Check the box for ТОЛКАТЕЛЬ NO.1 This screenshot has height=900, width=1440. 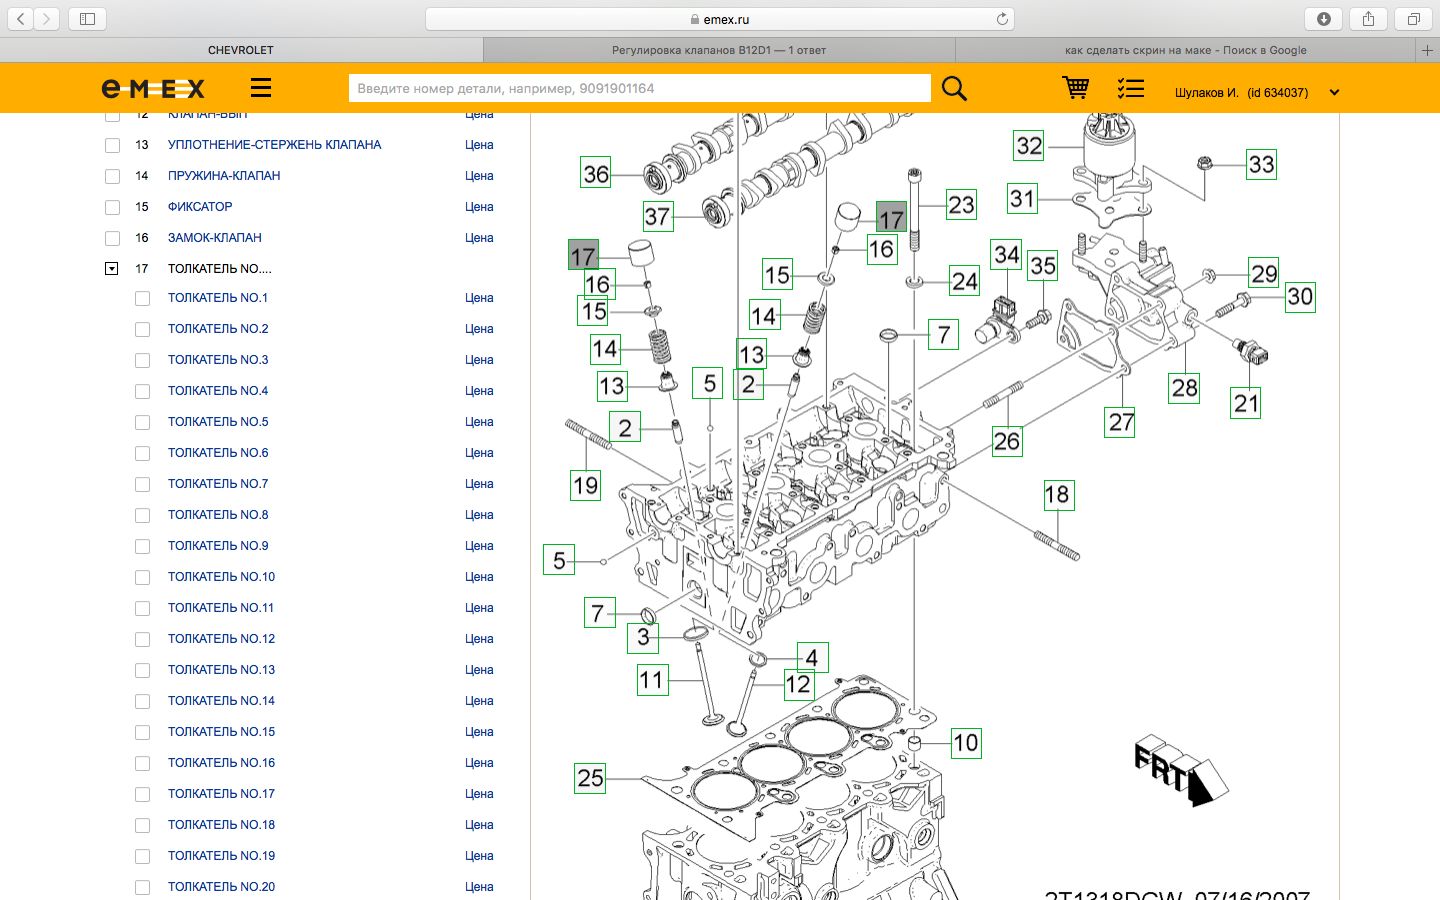pyautogui.click(x=142, y=299)
